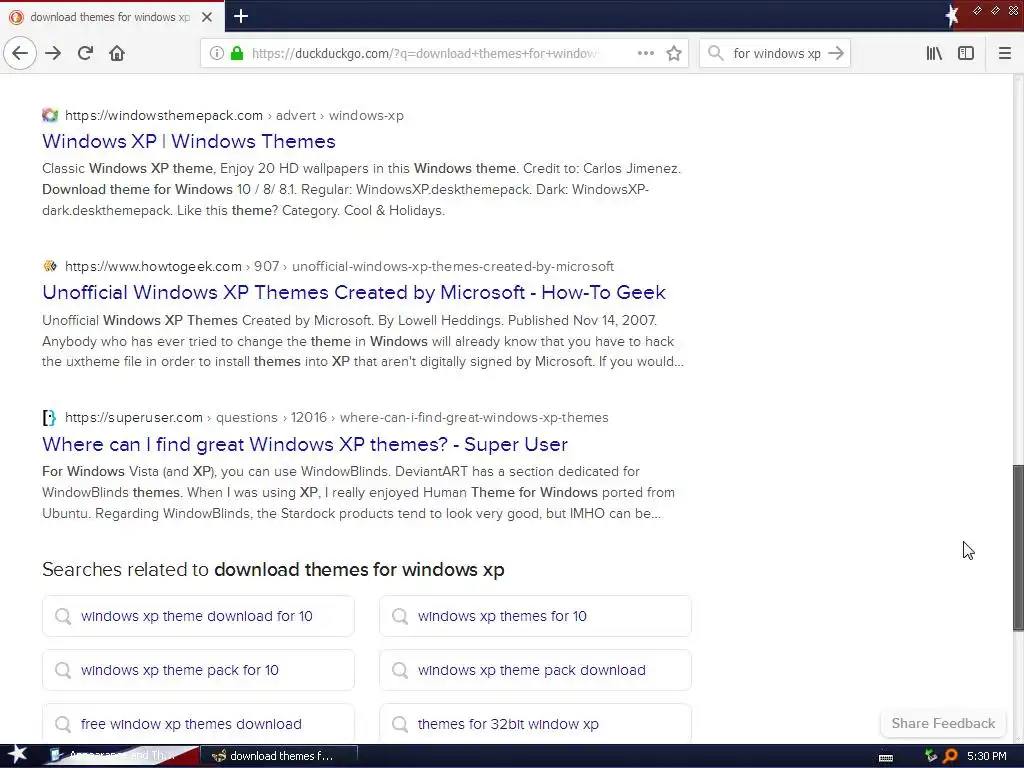Click the 5:30 PM taskbar clock
This screenshot has height=768, width=1024.
[x=987, y=756]
